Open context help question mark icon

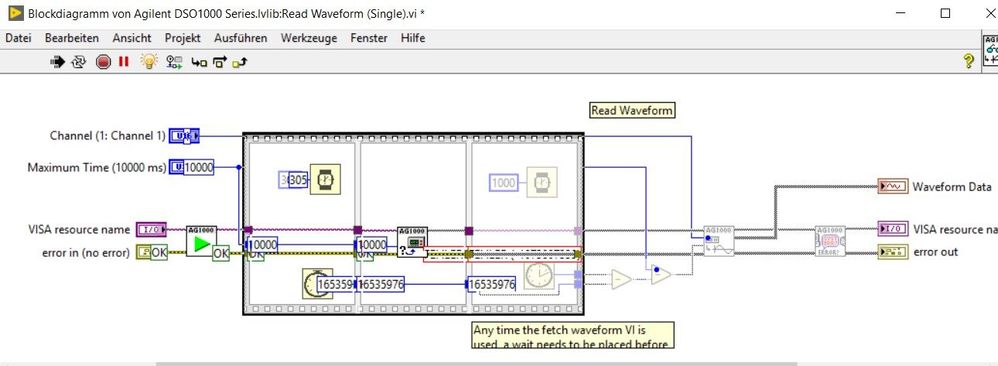[x=968, y=61]
